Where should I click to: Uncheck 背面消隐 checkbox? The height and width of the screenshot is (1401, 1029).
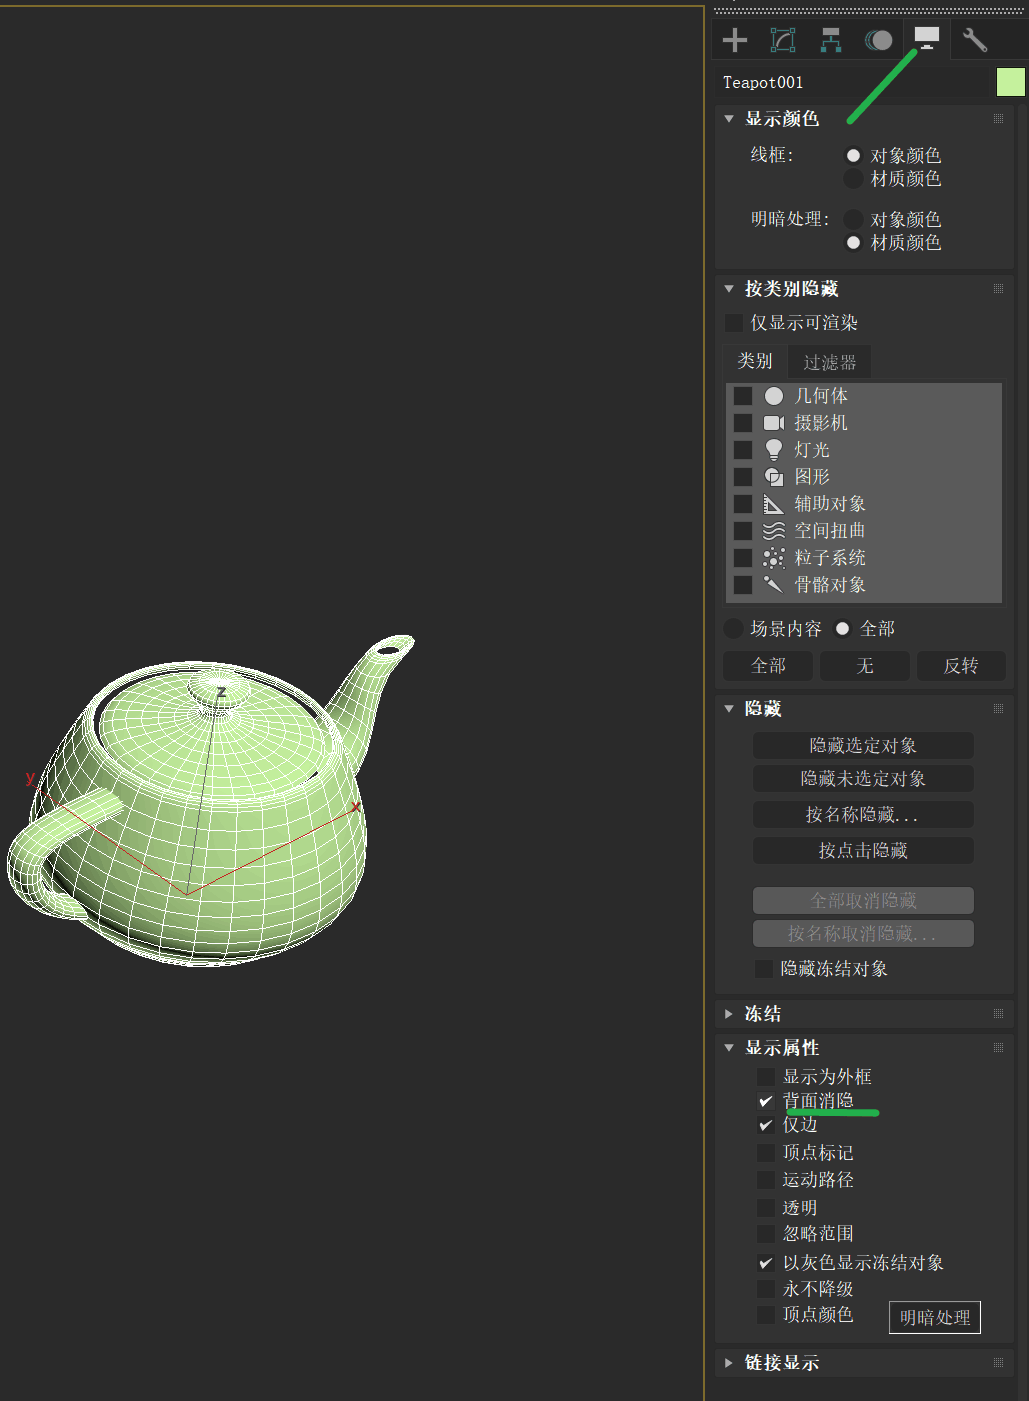766,1101
